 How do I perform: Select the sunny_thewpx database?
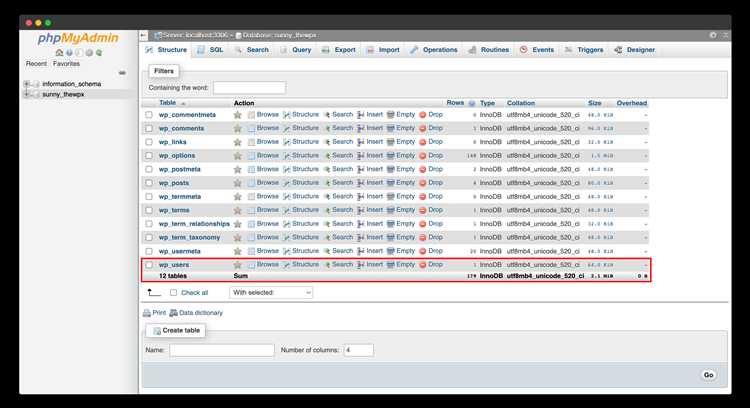(x=63, y=94)
